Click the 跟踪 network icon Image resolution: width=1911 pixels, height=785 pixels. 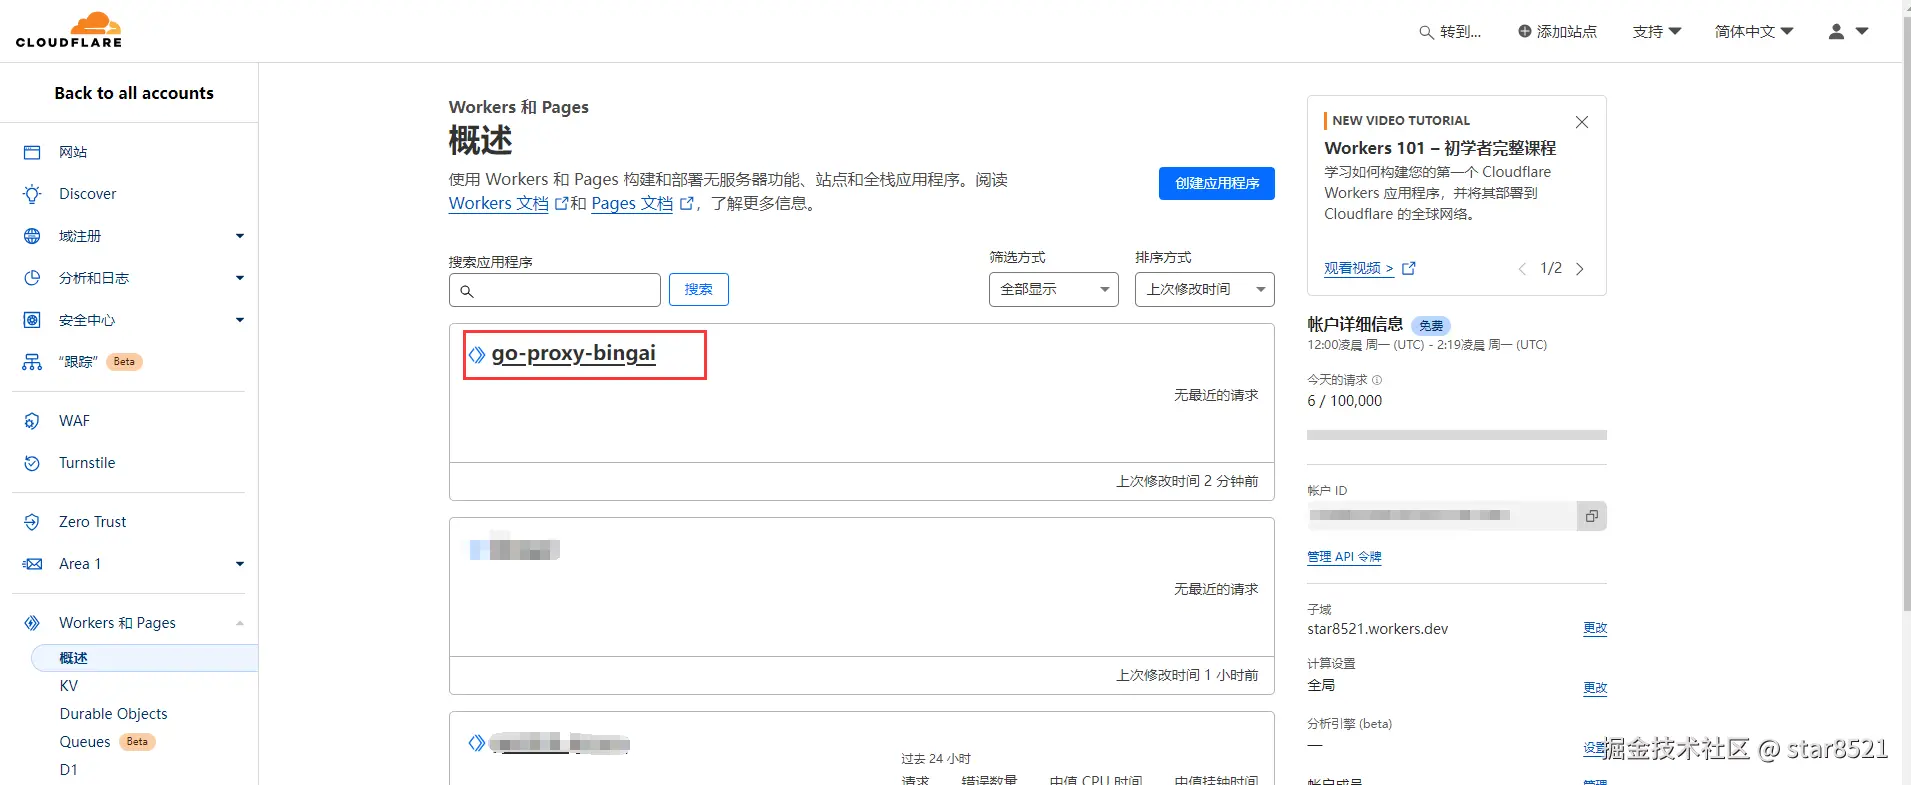click(x=32, y=362)
